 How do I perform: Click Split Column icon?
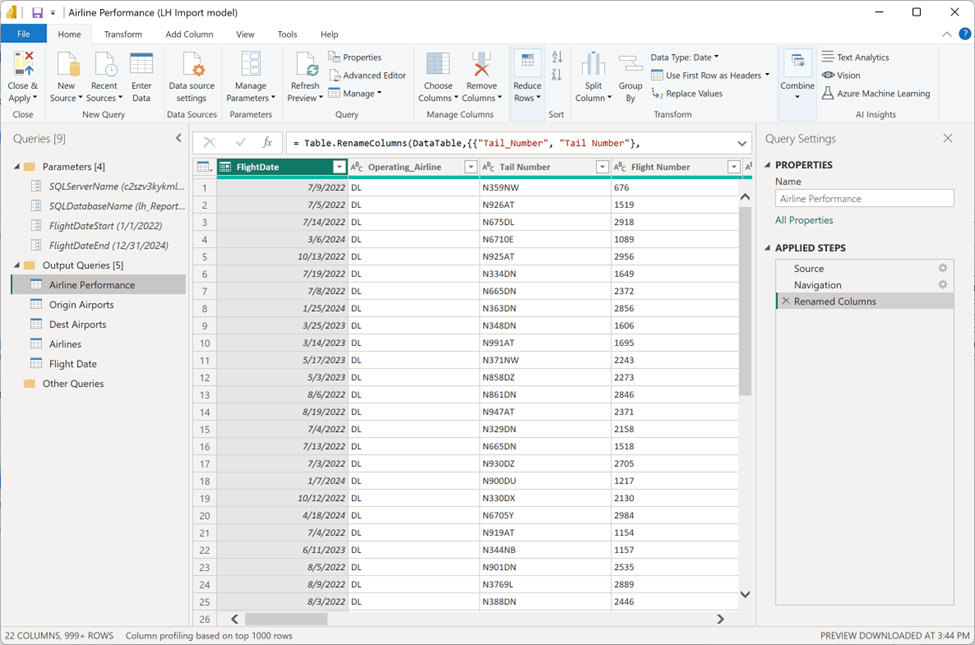click(593, 64)
